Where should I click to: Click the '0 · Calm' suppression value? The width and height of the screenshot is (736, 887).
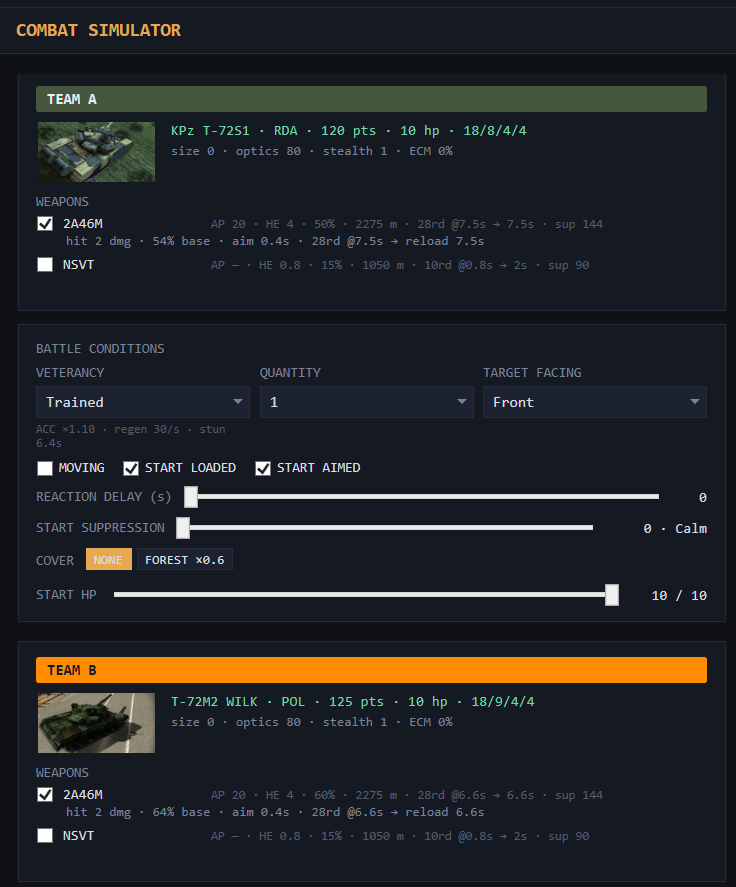click(x=675, y=528)
